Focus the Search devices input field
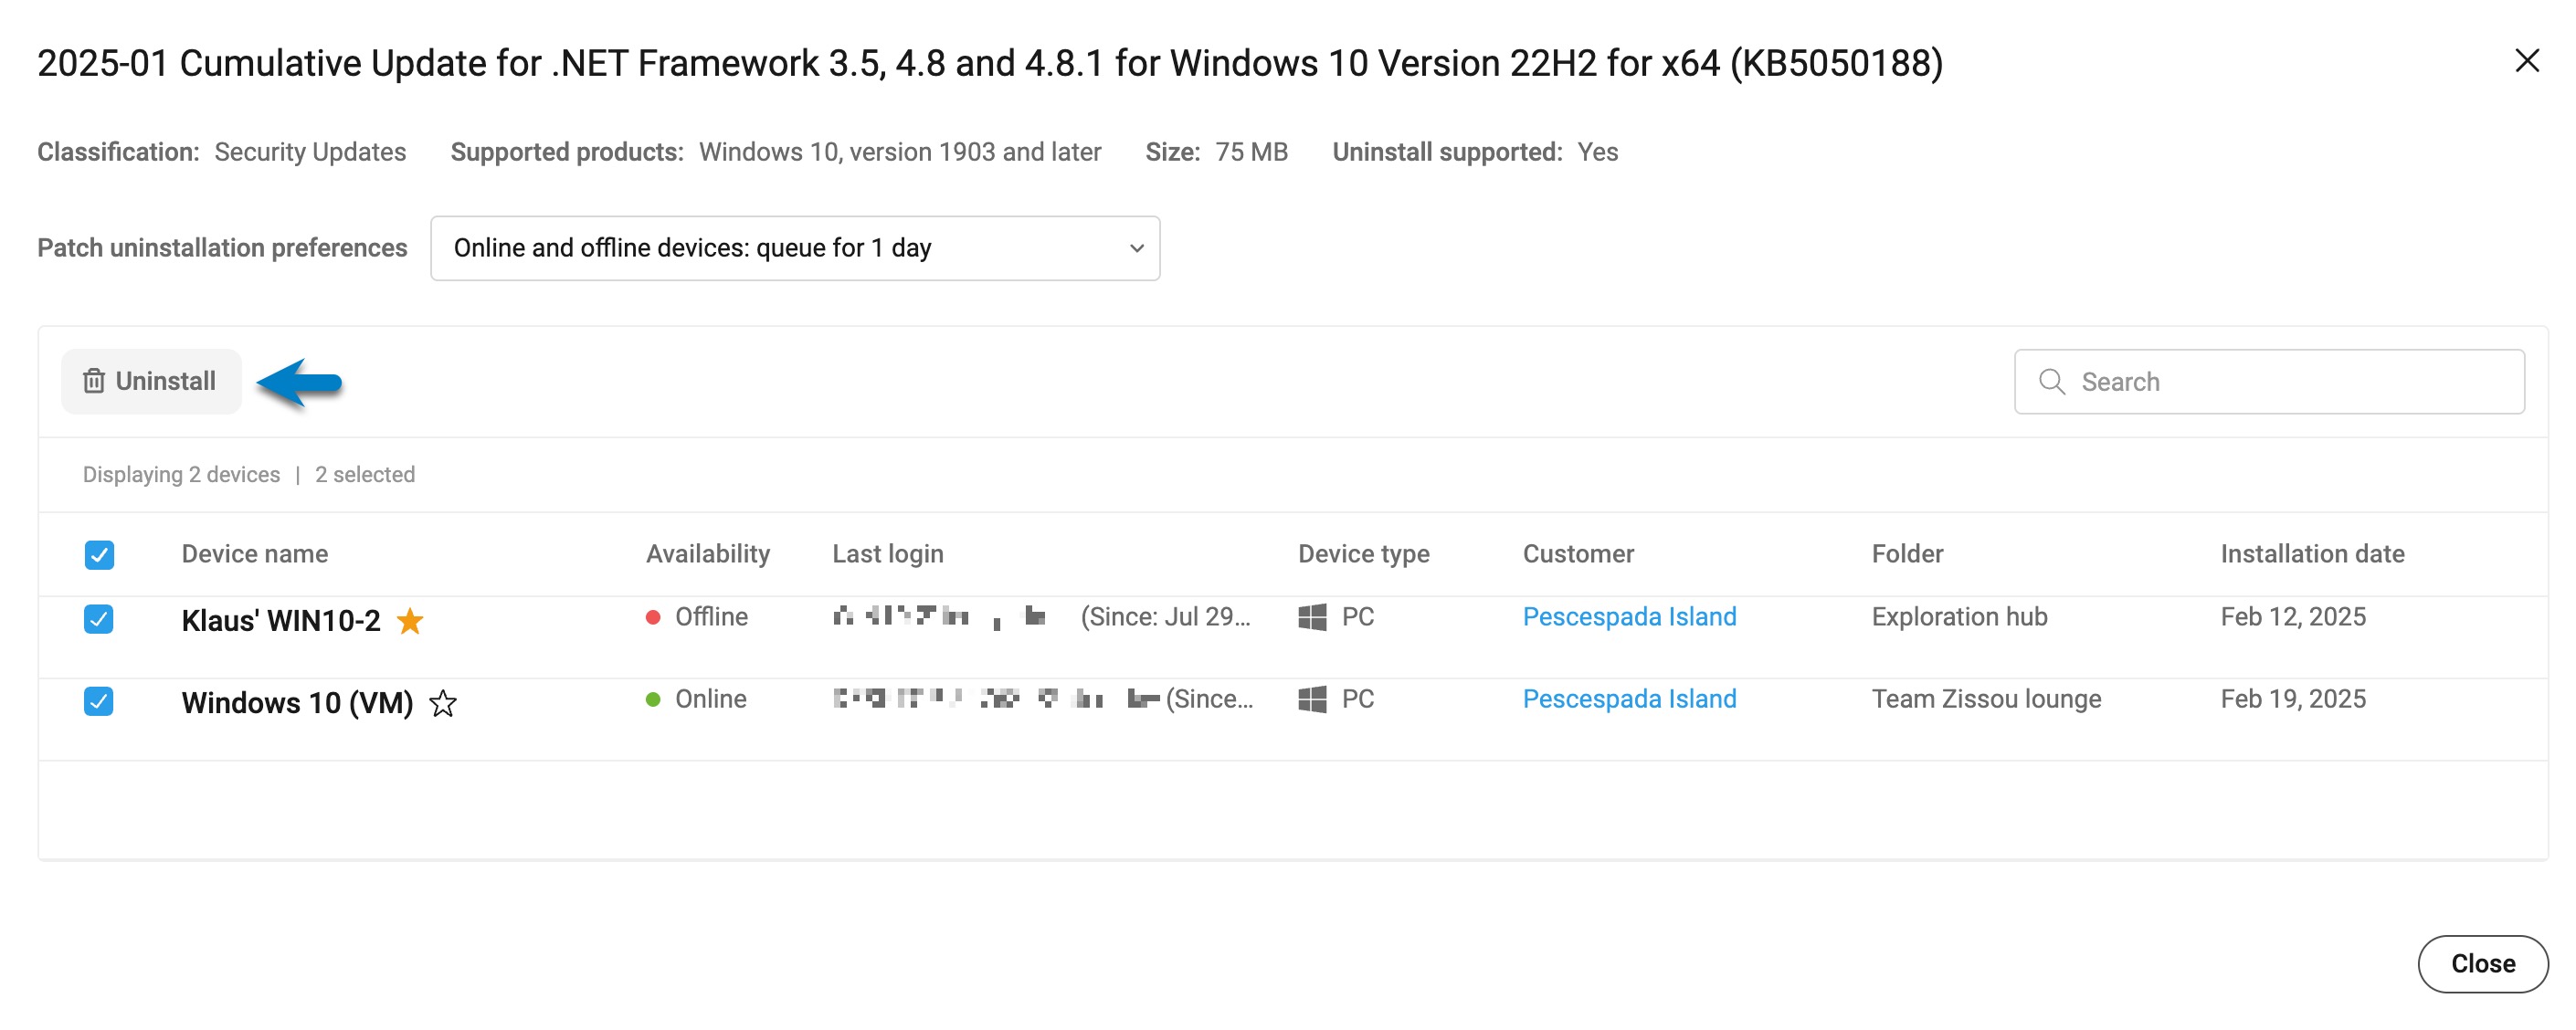 [2269, 381]
